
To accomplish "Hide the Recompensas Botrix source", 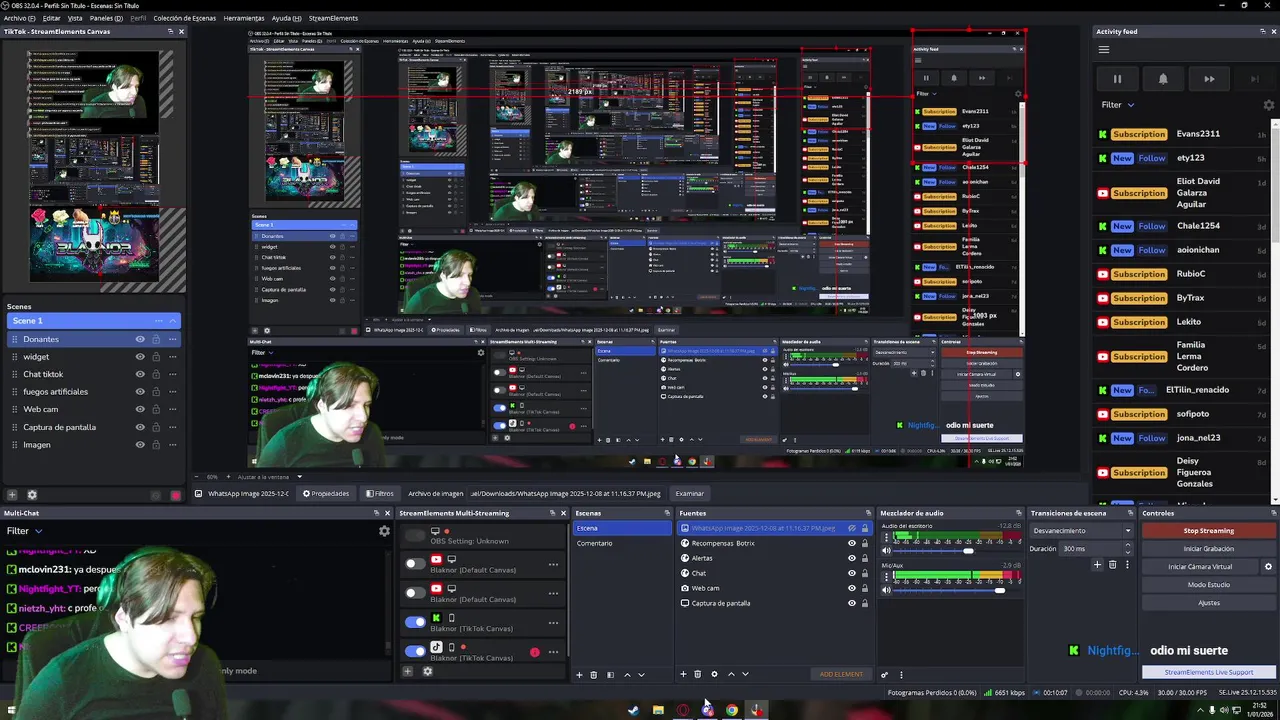I will click(x=852, y=543).
